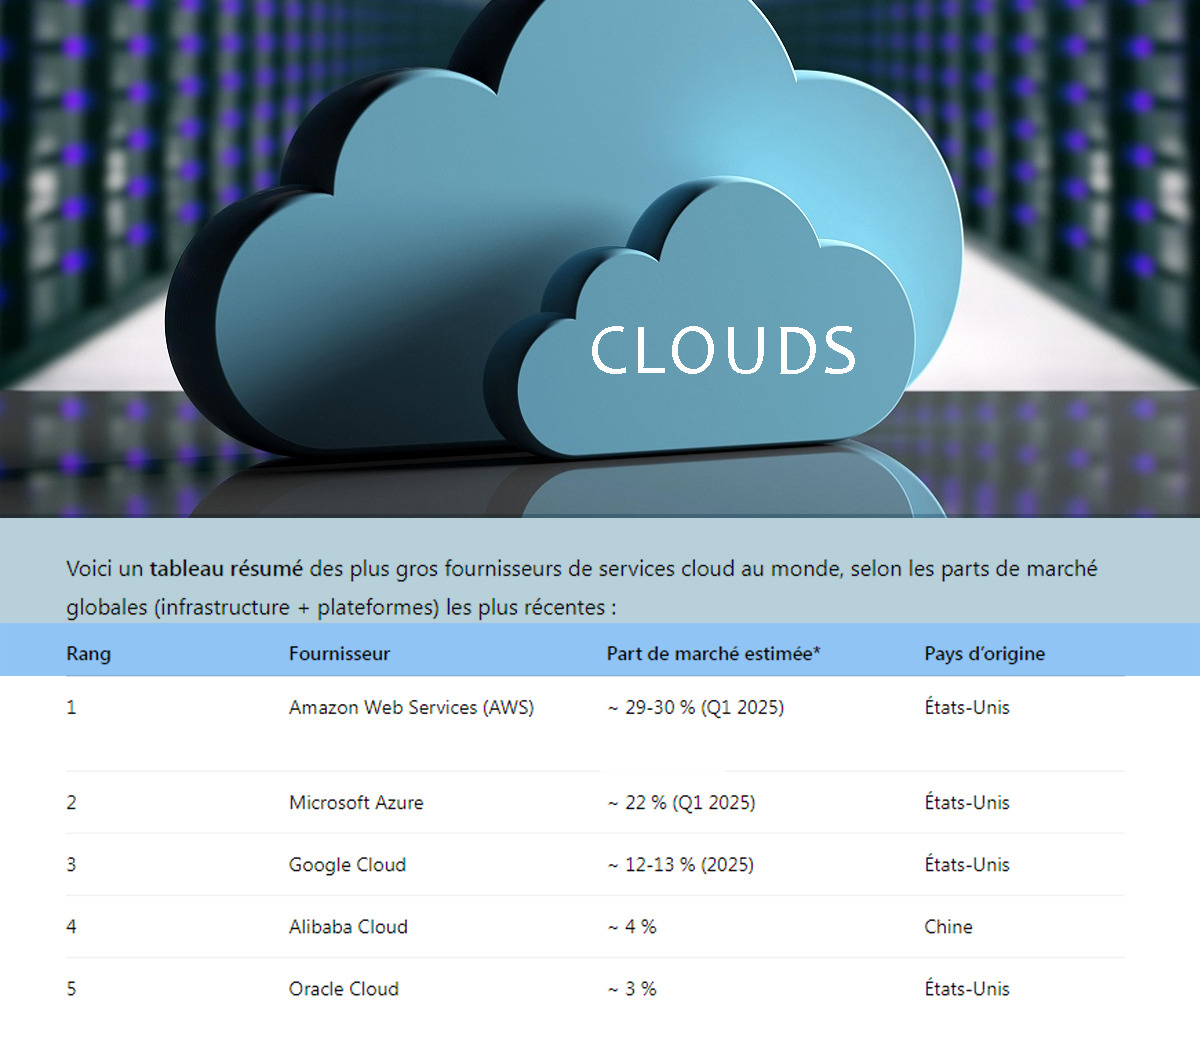Click the CLOUDS title text
The height and width of the screenshot is (1055, 1200).
tap(722, 351)
